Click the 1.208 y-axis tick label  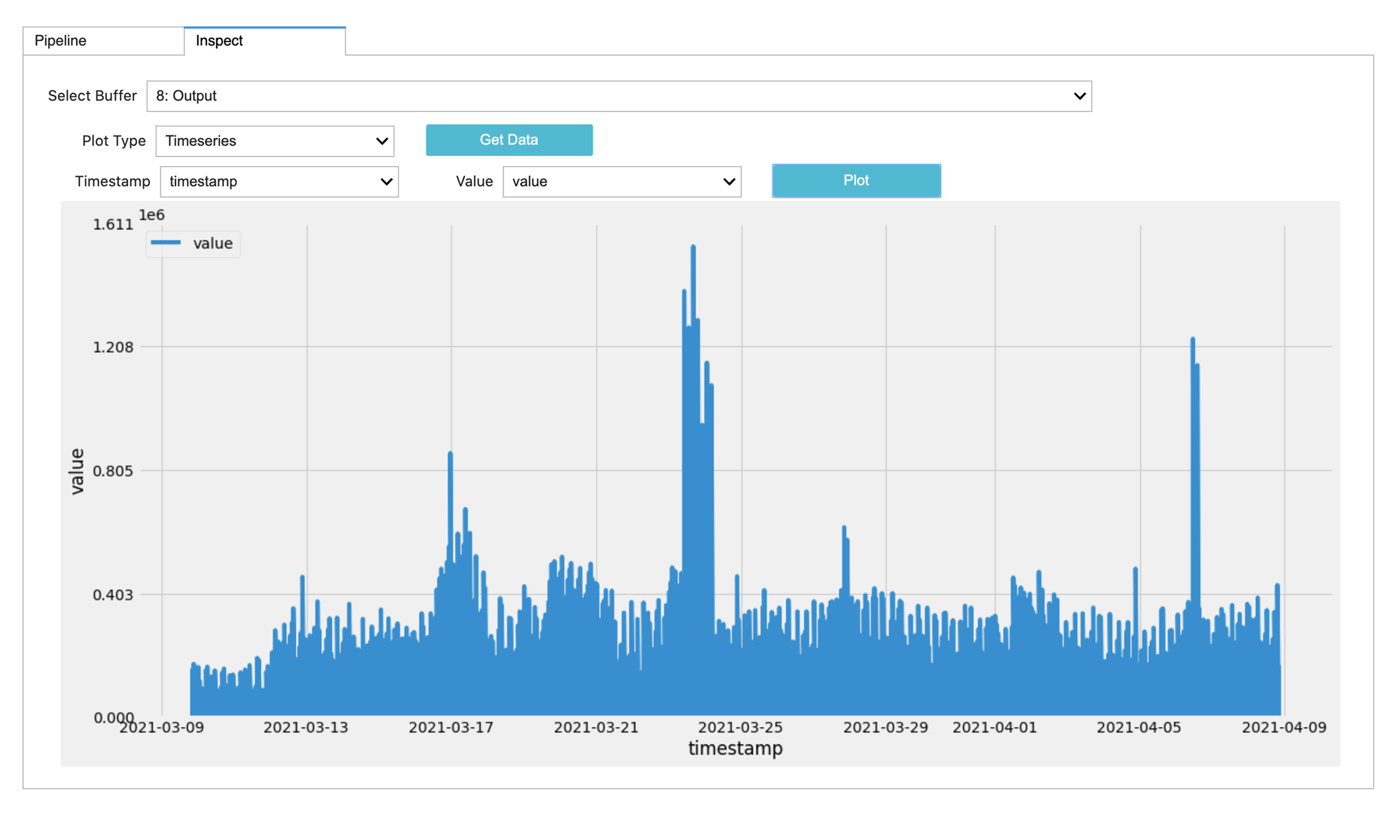pyautogui.click(x=113, y=347)
